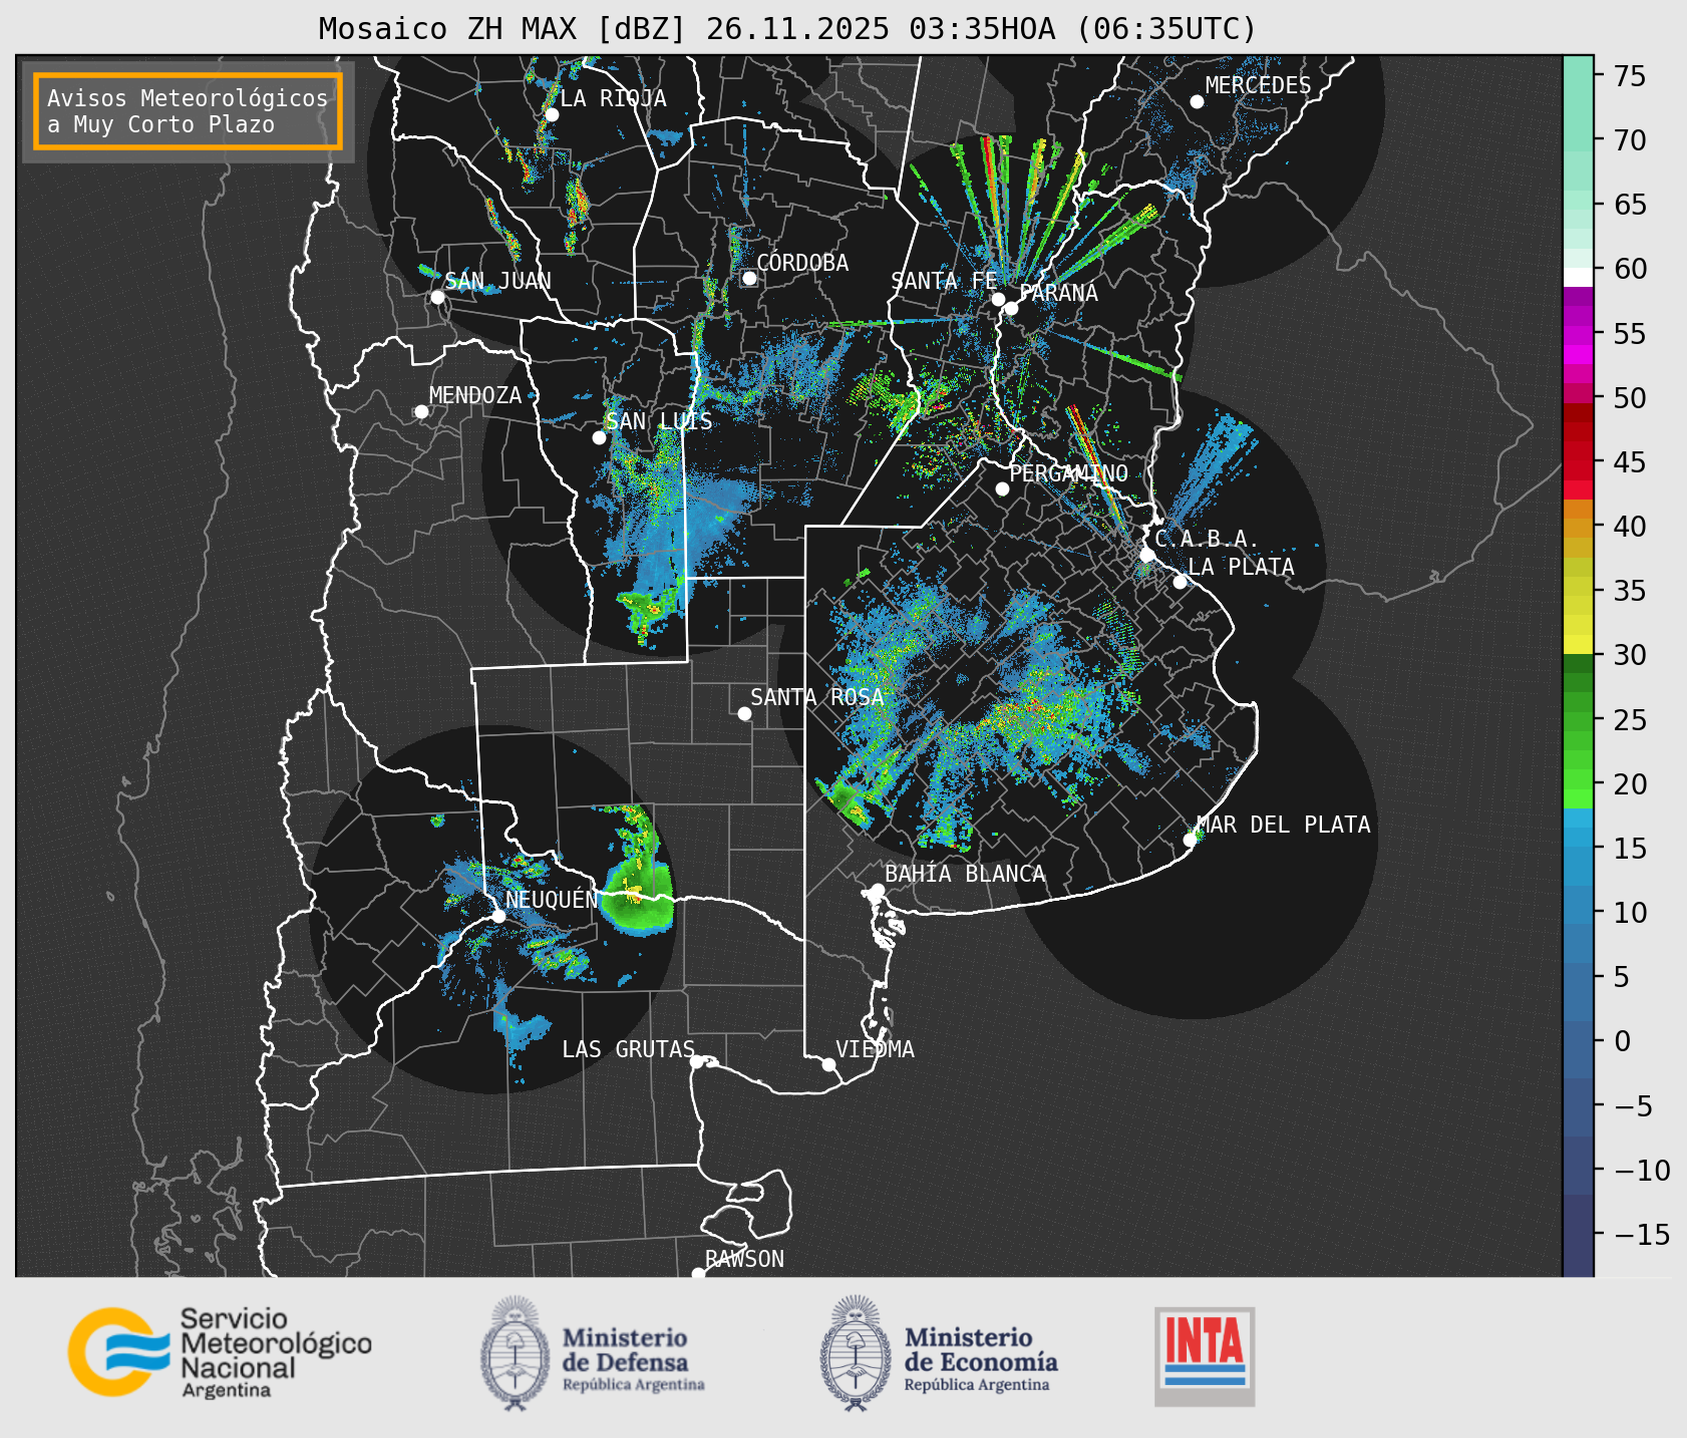Viewport: 1687px width, 1438px height.
Task: Click the NEUQUÉN city dot
Action: click(x=498, y=916)
